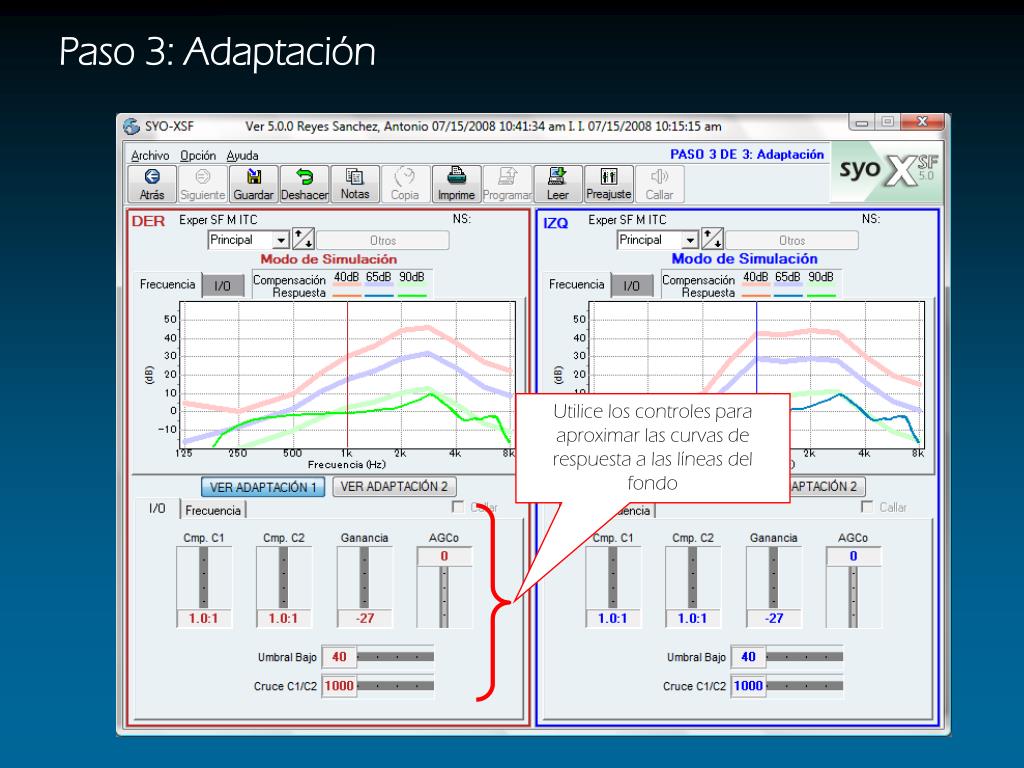Click the IZQ 40dB curve legend
Image resolution: width=1024 pixels, height=768 pixels.
756,279
